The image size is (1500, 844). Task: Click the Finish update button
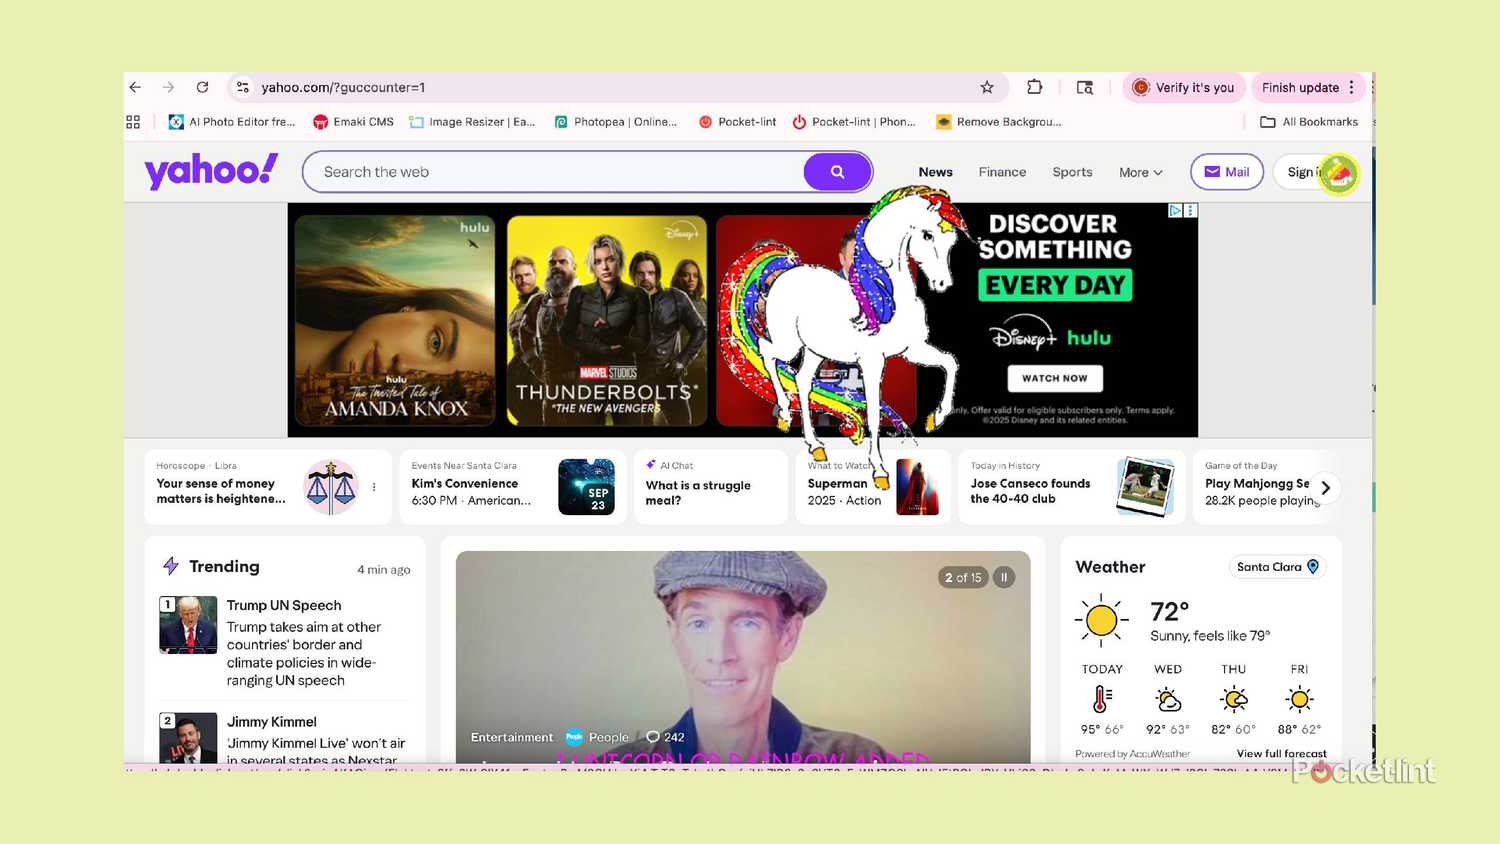1300,88
